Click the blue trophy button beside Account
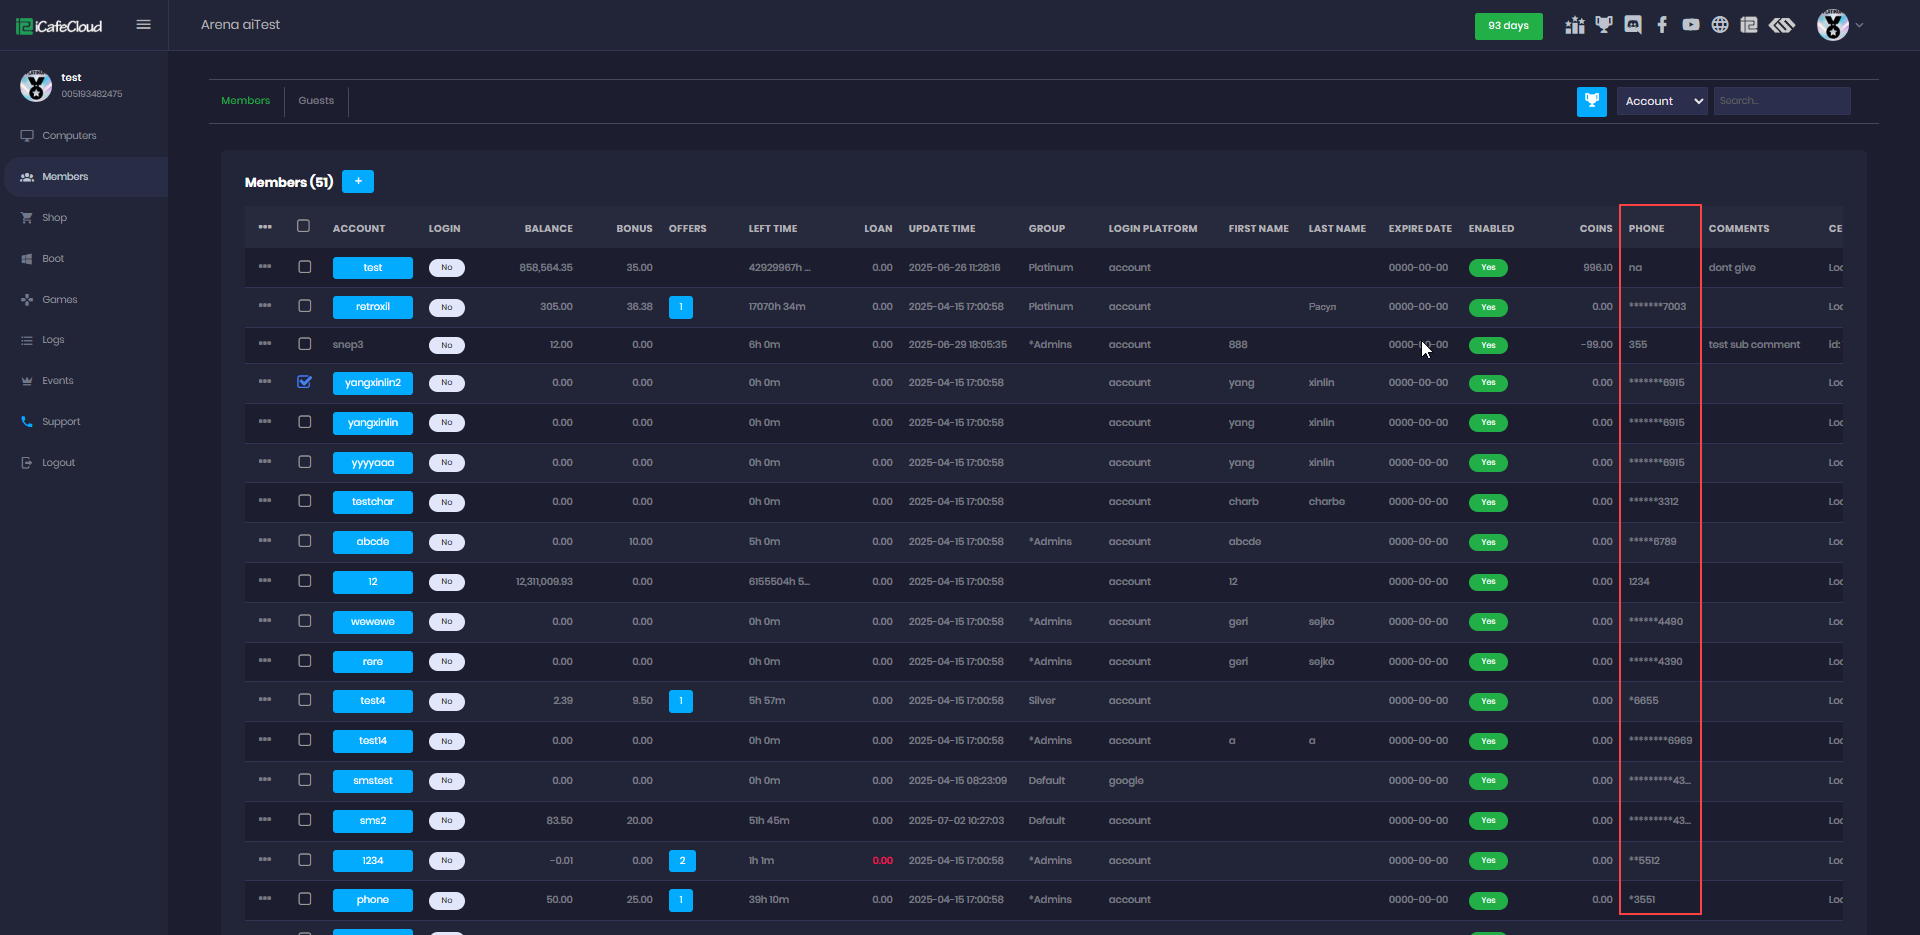Image resolution: width=1920 pixels, height=935 pixels. [x=1591, y=101]
